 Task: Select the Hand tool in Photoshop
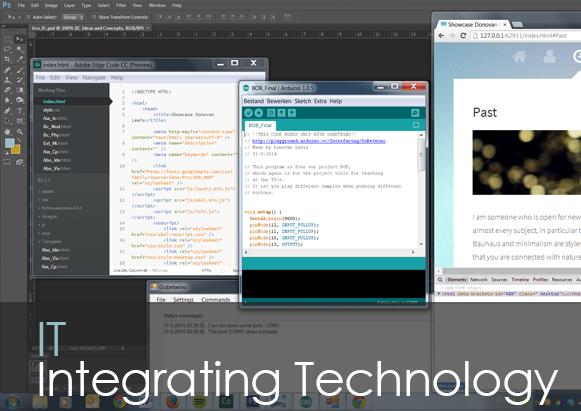point(7,131)
